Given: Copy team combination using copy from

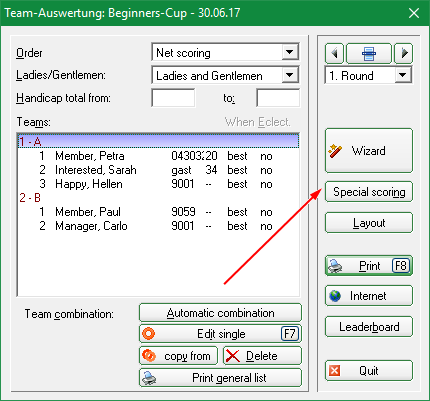Looking at the screenshot, I should 178,356.
